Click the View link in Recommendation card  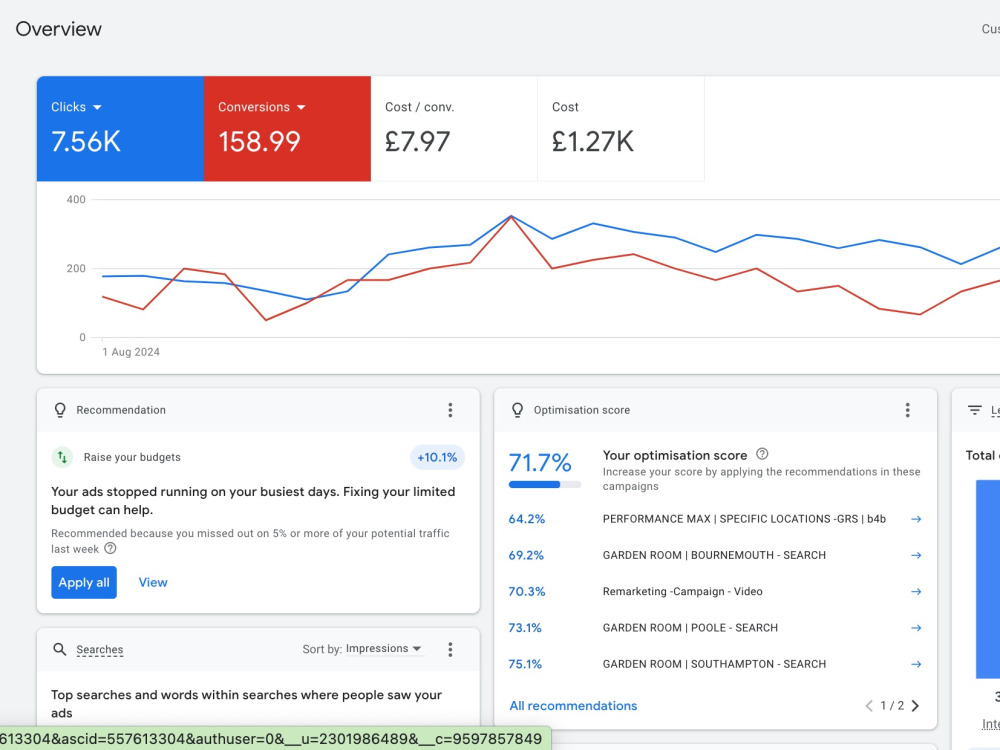tap(153, 582)
